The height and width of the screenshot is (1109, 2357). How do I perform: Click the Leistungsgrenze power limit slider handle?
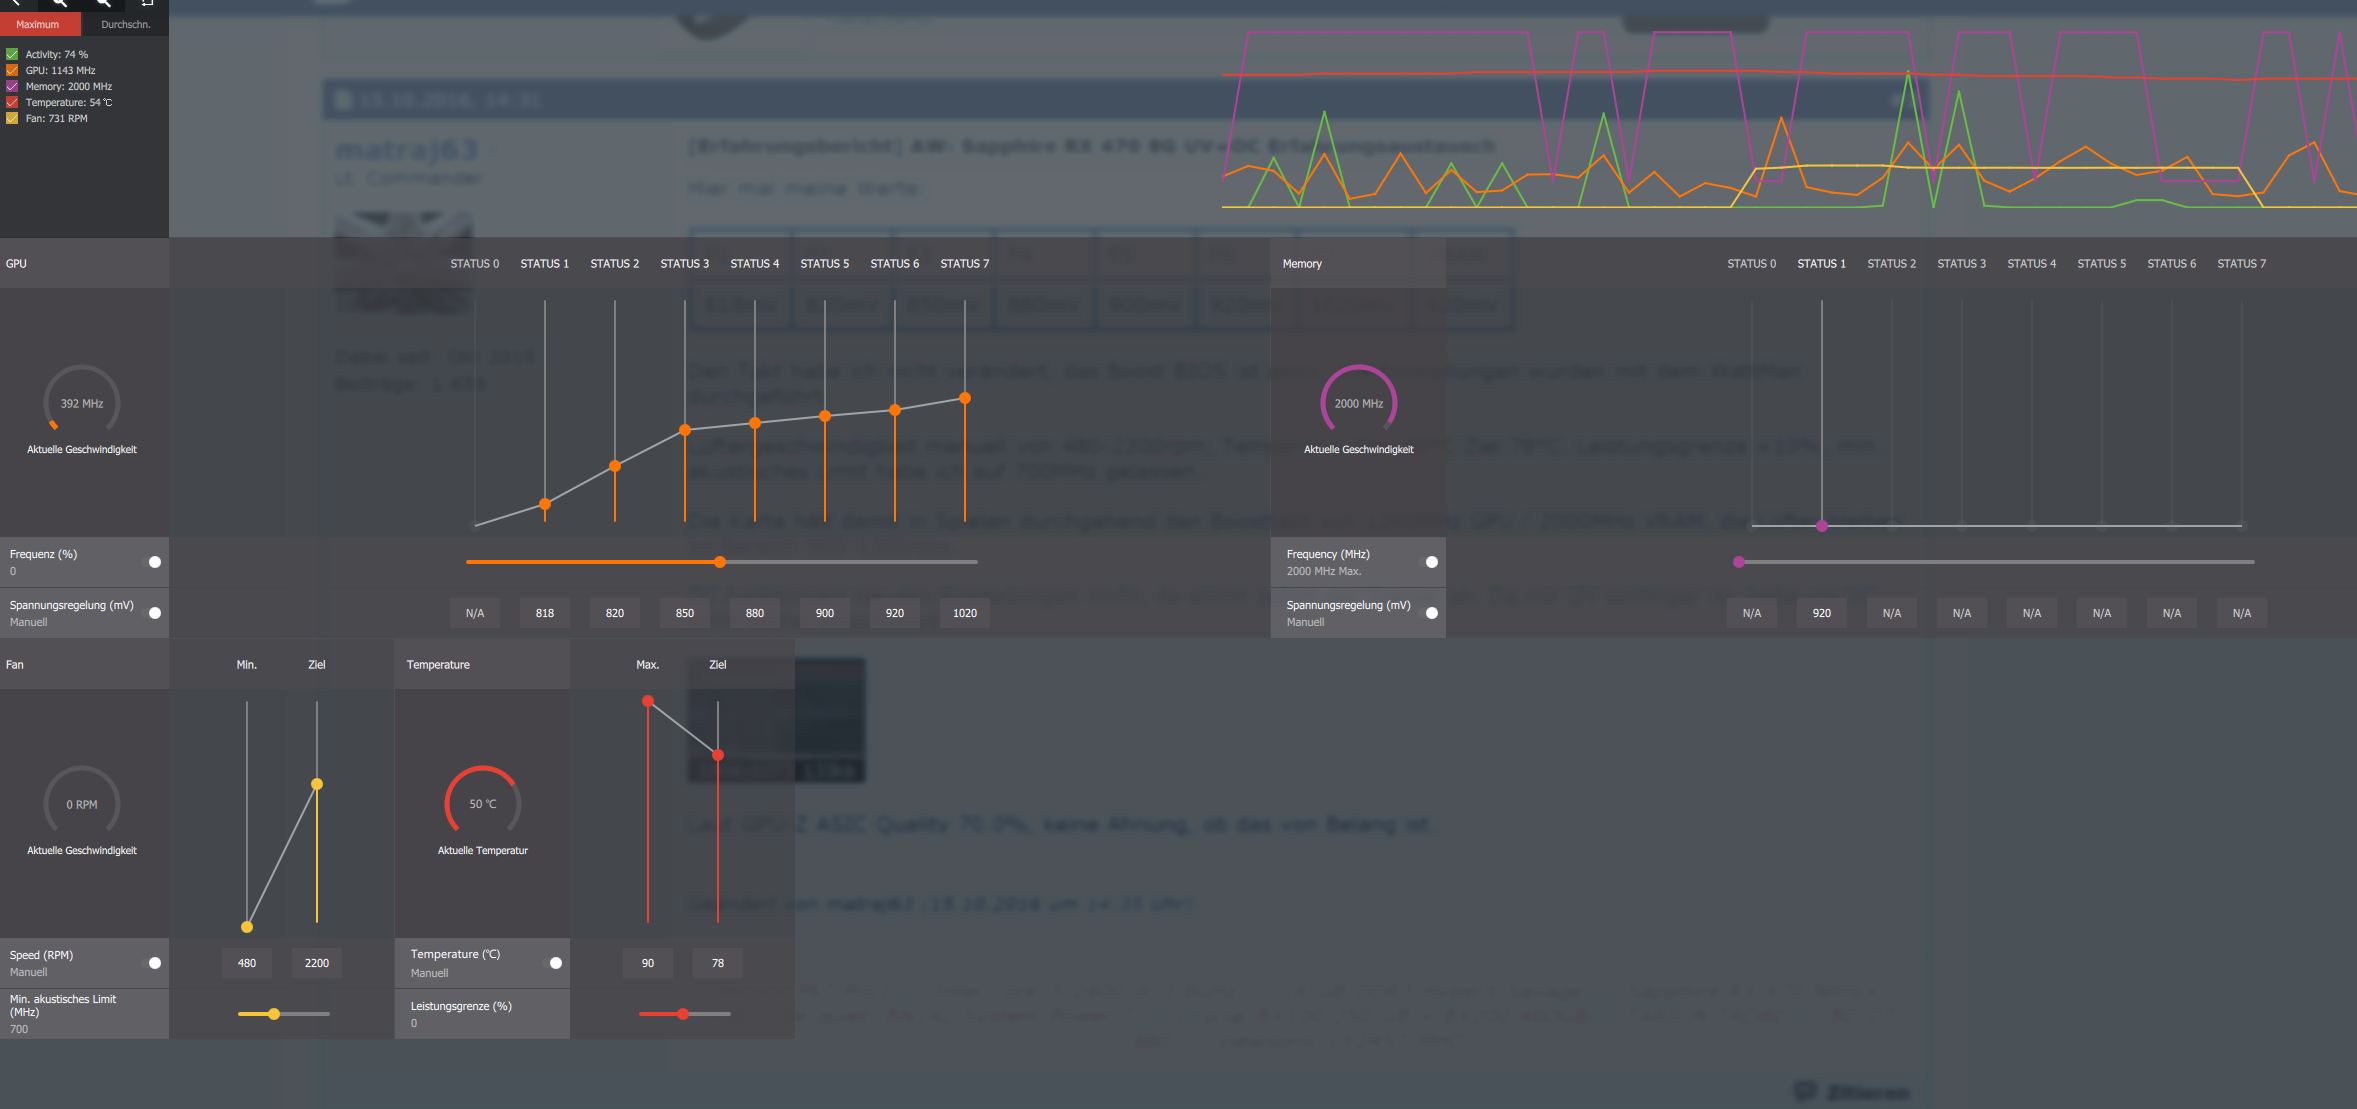click(683, 1014)
